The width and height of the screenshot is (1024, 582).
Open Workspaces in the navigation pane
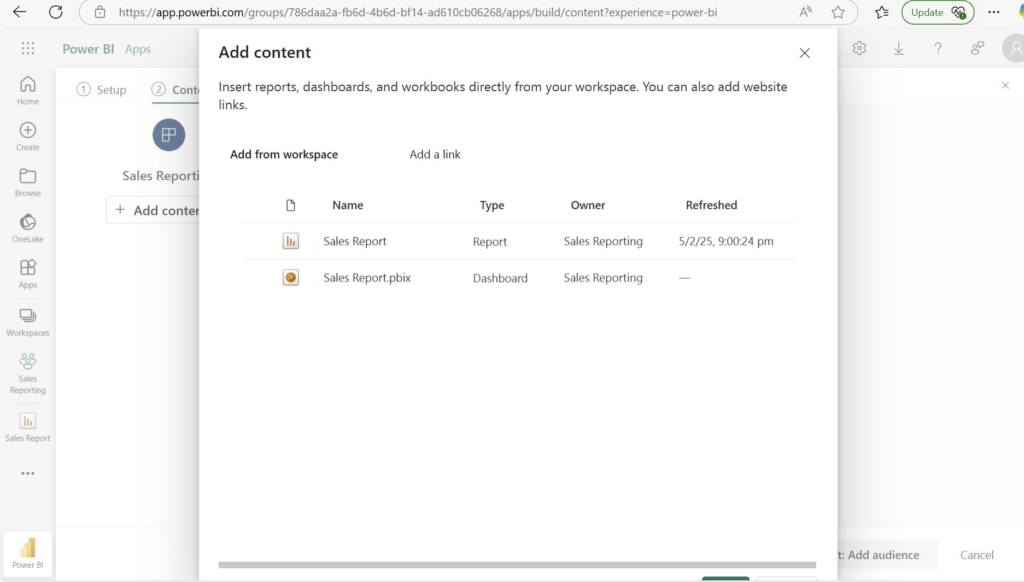click(28, 321)
